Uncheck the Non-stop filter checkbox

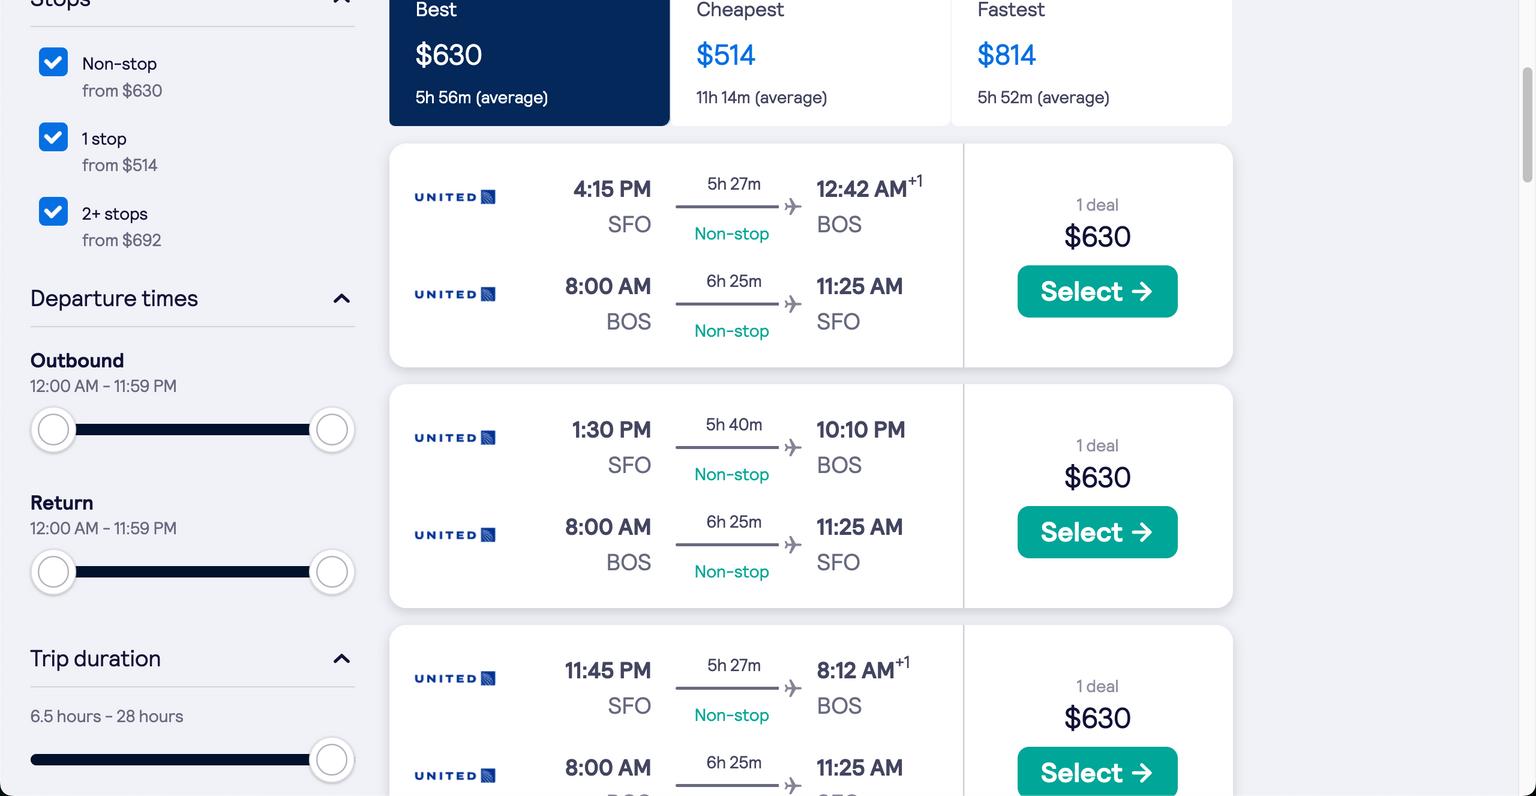(53, 62)
